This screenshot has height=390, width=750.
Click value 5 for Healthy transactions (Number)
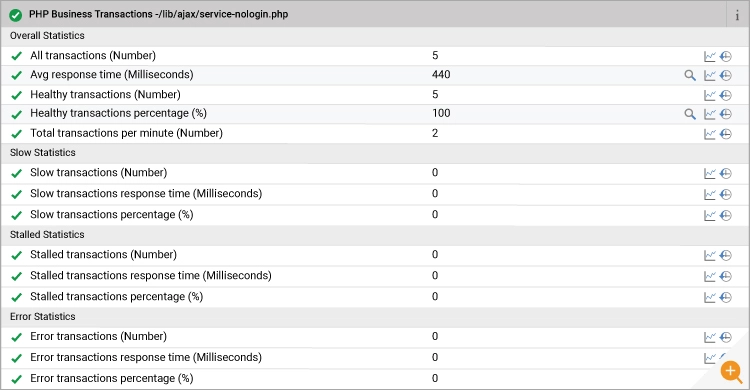(435, 95)
